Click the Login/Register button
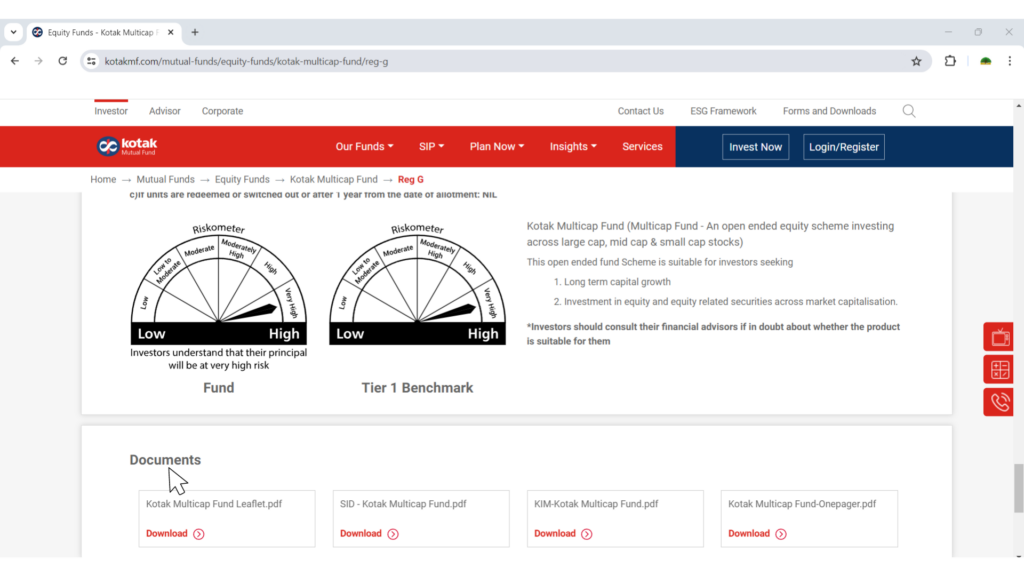 click(x=844, y=147)
